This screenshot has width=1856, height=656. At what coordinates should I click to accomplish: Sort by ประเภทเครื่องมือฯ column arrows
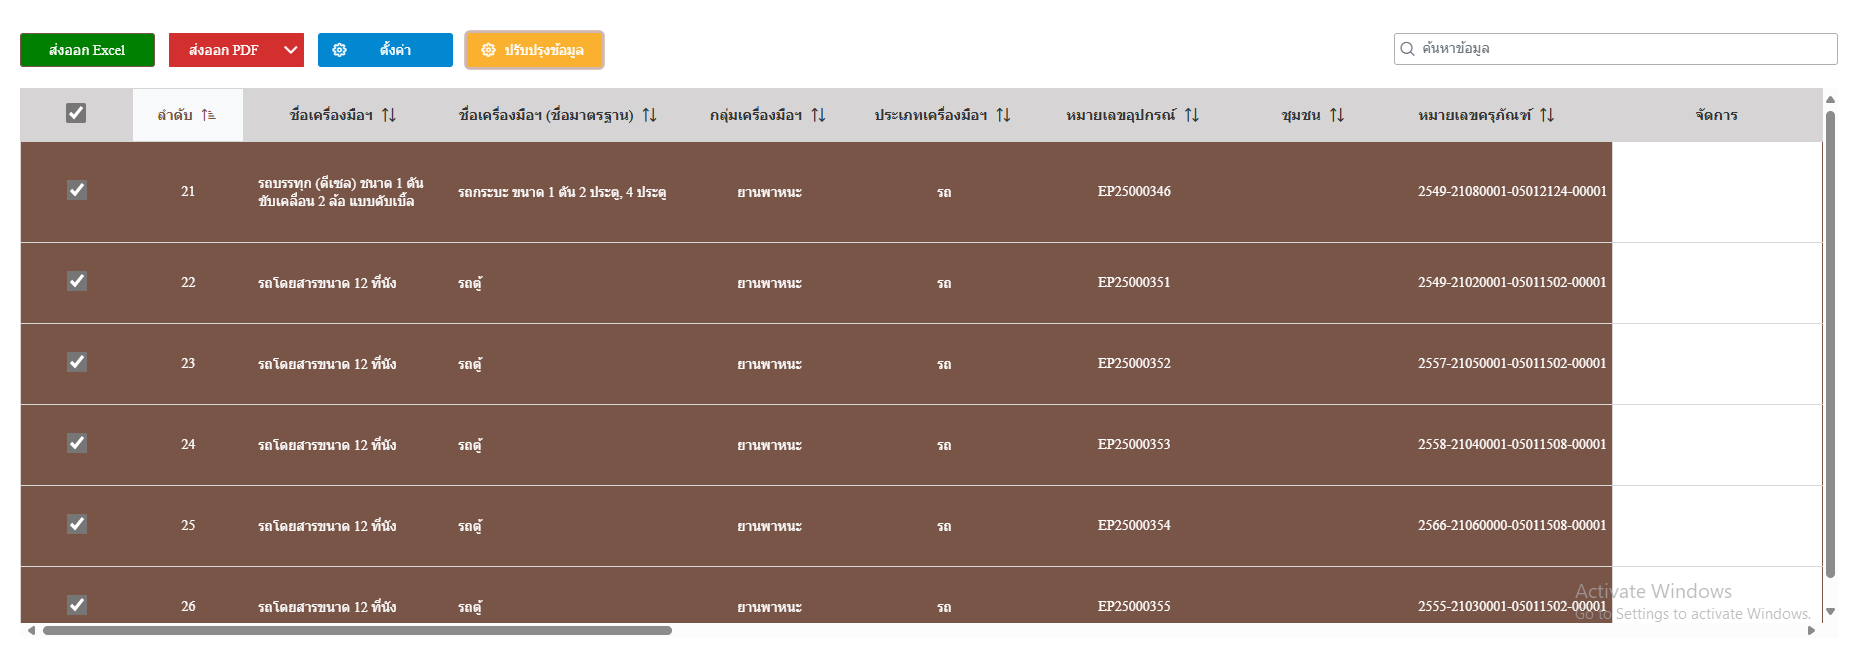pyautogui.click(x=1003, y=115)
